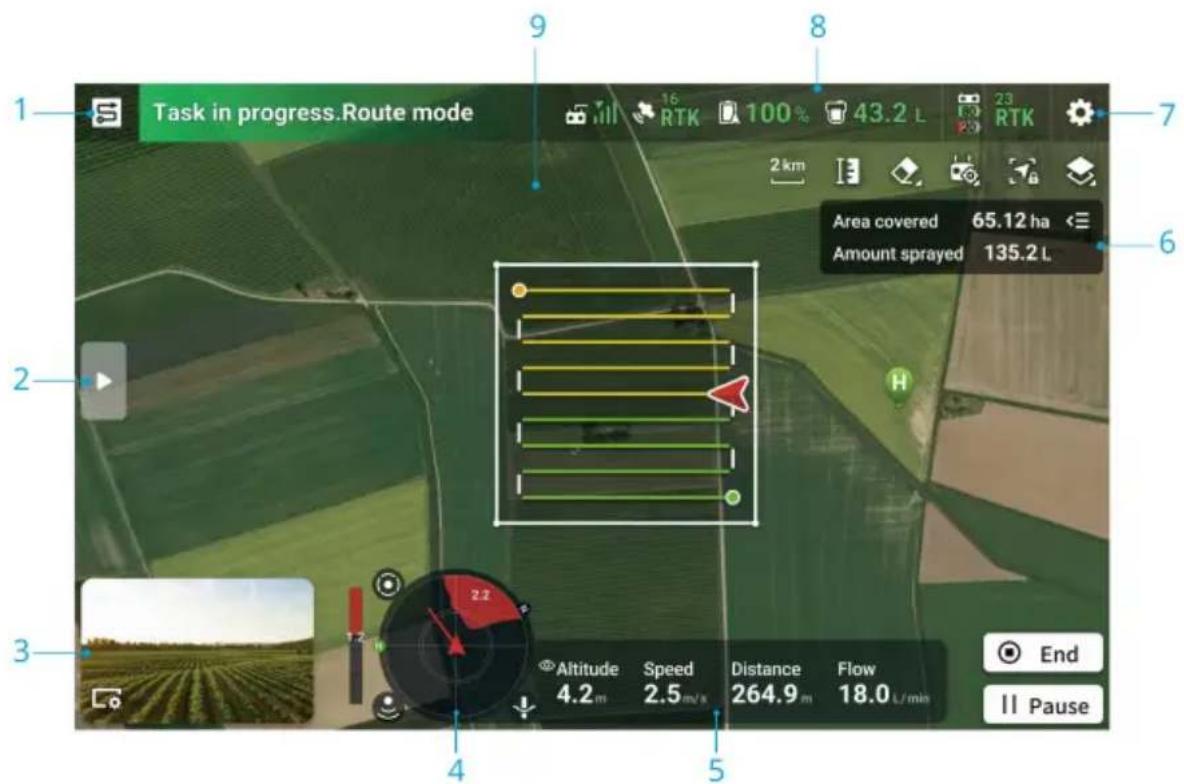This screenshot has height=784, width=1184.
Task: Open settings with the gear icon
Action: click(1080, 113)
